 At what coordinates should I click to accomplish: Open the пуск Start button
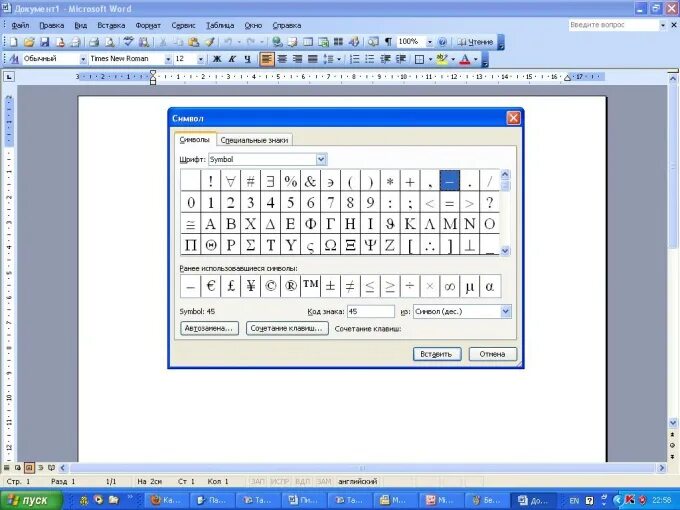click(x=29, y=500)
